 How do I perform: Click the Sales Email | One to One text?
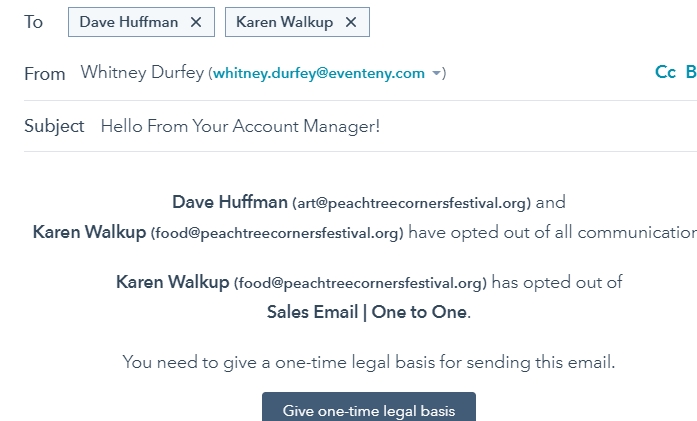[x=367, y=311]
